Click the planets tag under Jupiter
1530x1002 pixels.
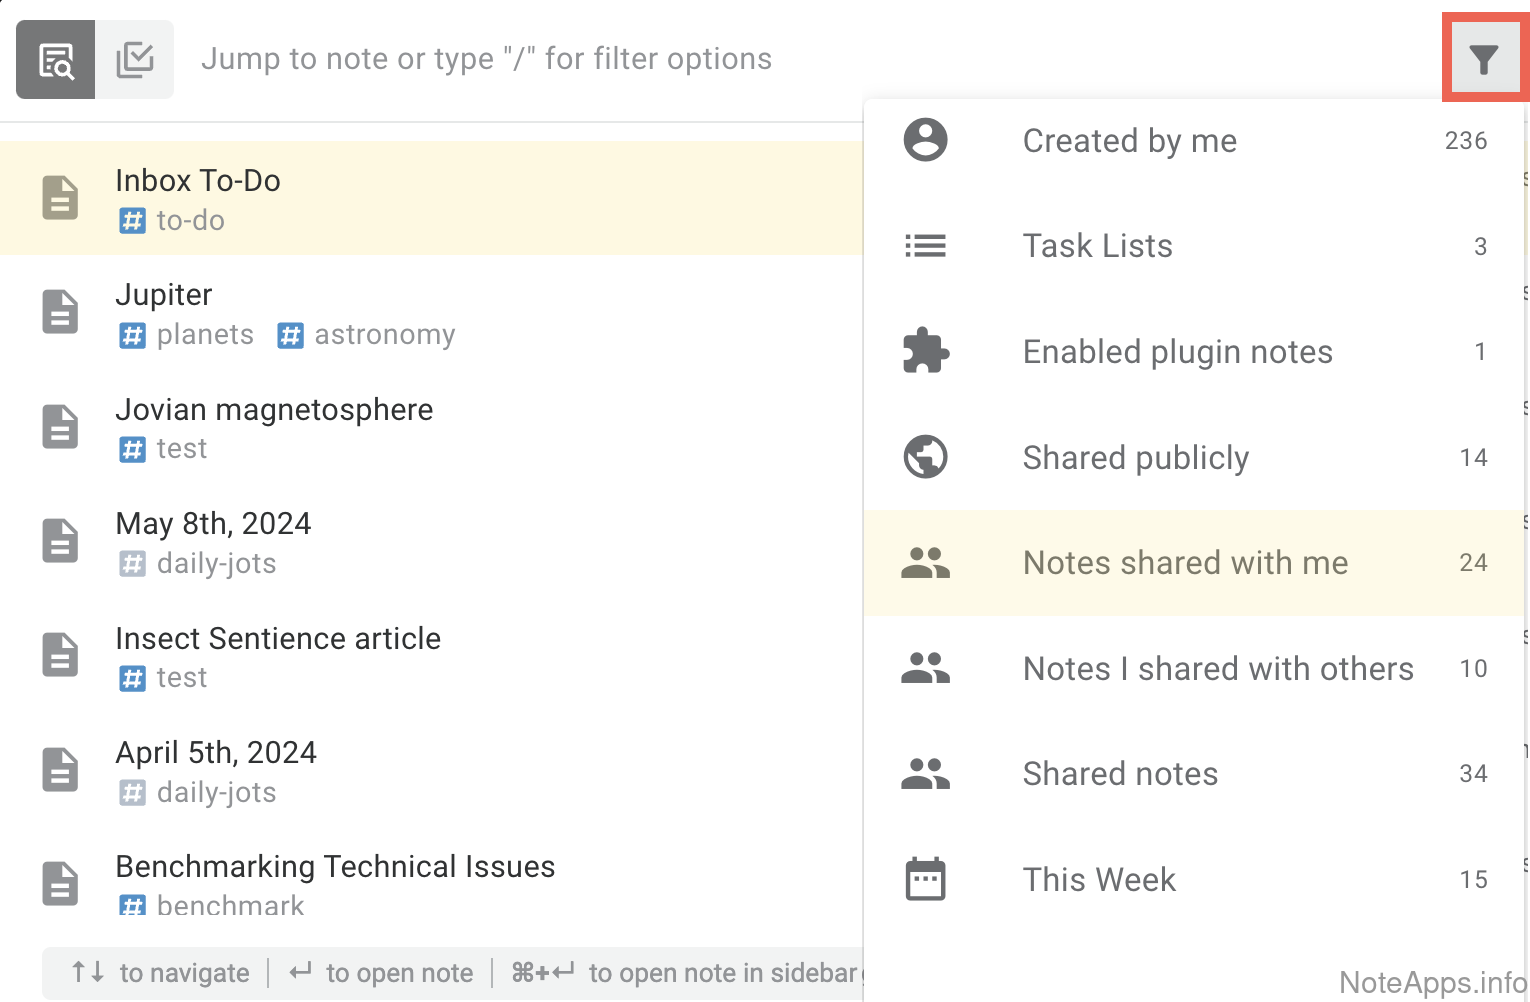204,335
